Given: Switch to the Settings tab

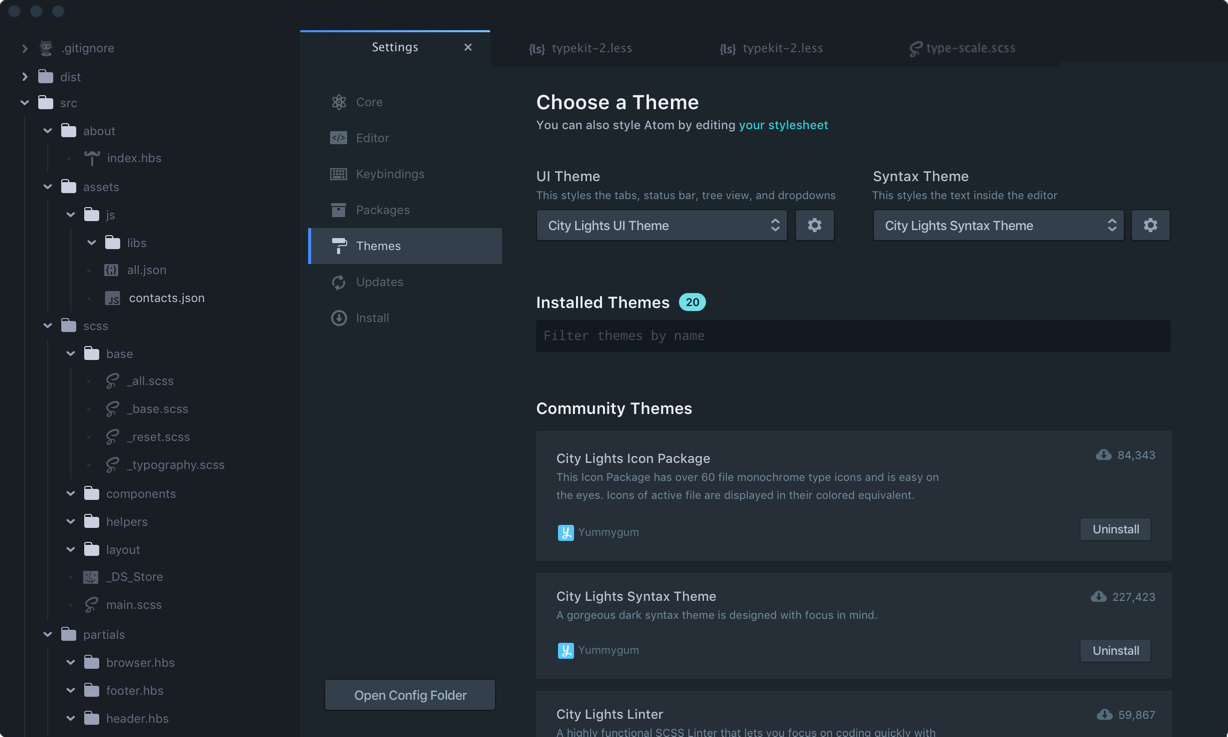Looking at the screenshot, I should click(x=395, y=47).
